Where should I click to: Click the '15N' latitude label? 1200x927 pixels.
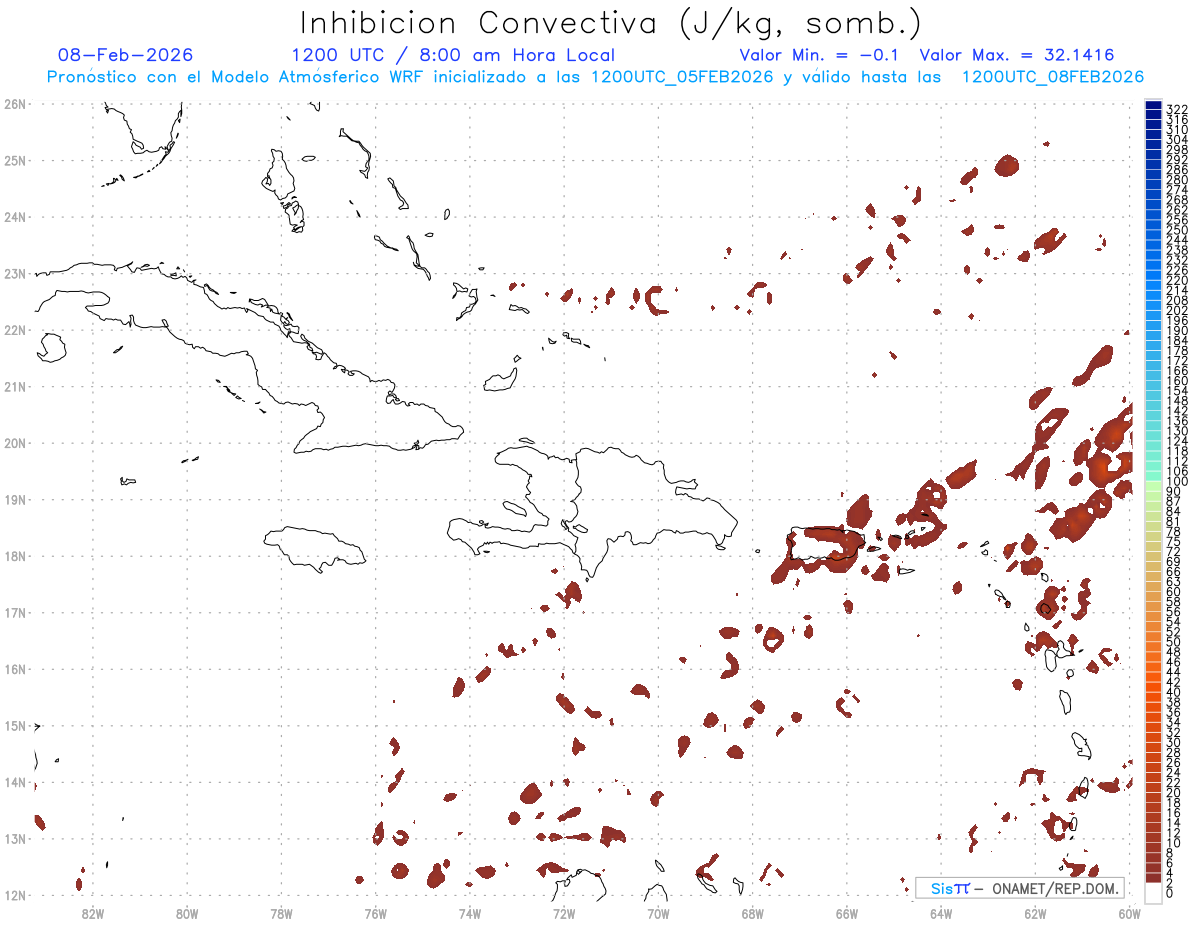coord(15,726)
